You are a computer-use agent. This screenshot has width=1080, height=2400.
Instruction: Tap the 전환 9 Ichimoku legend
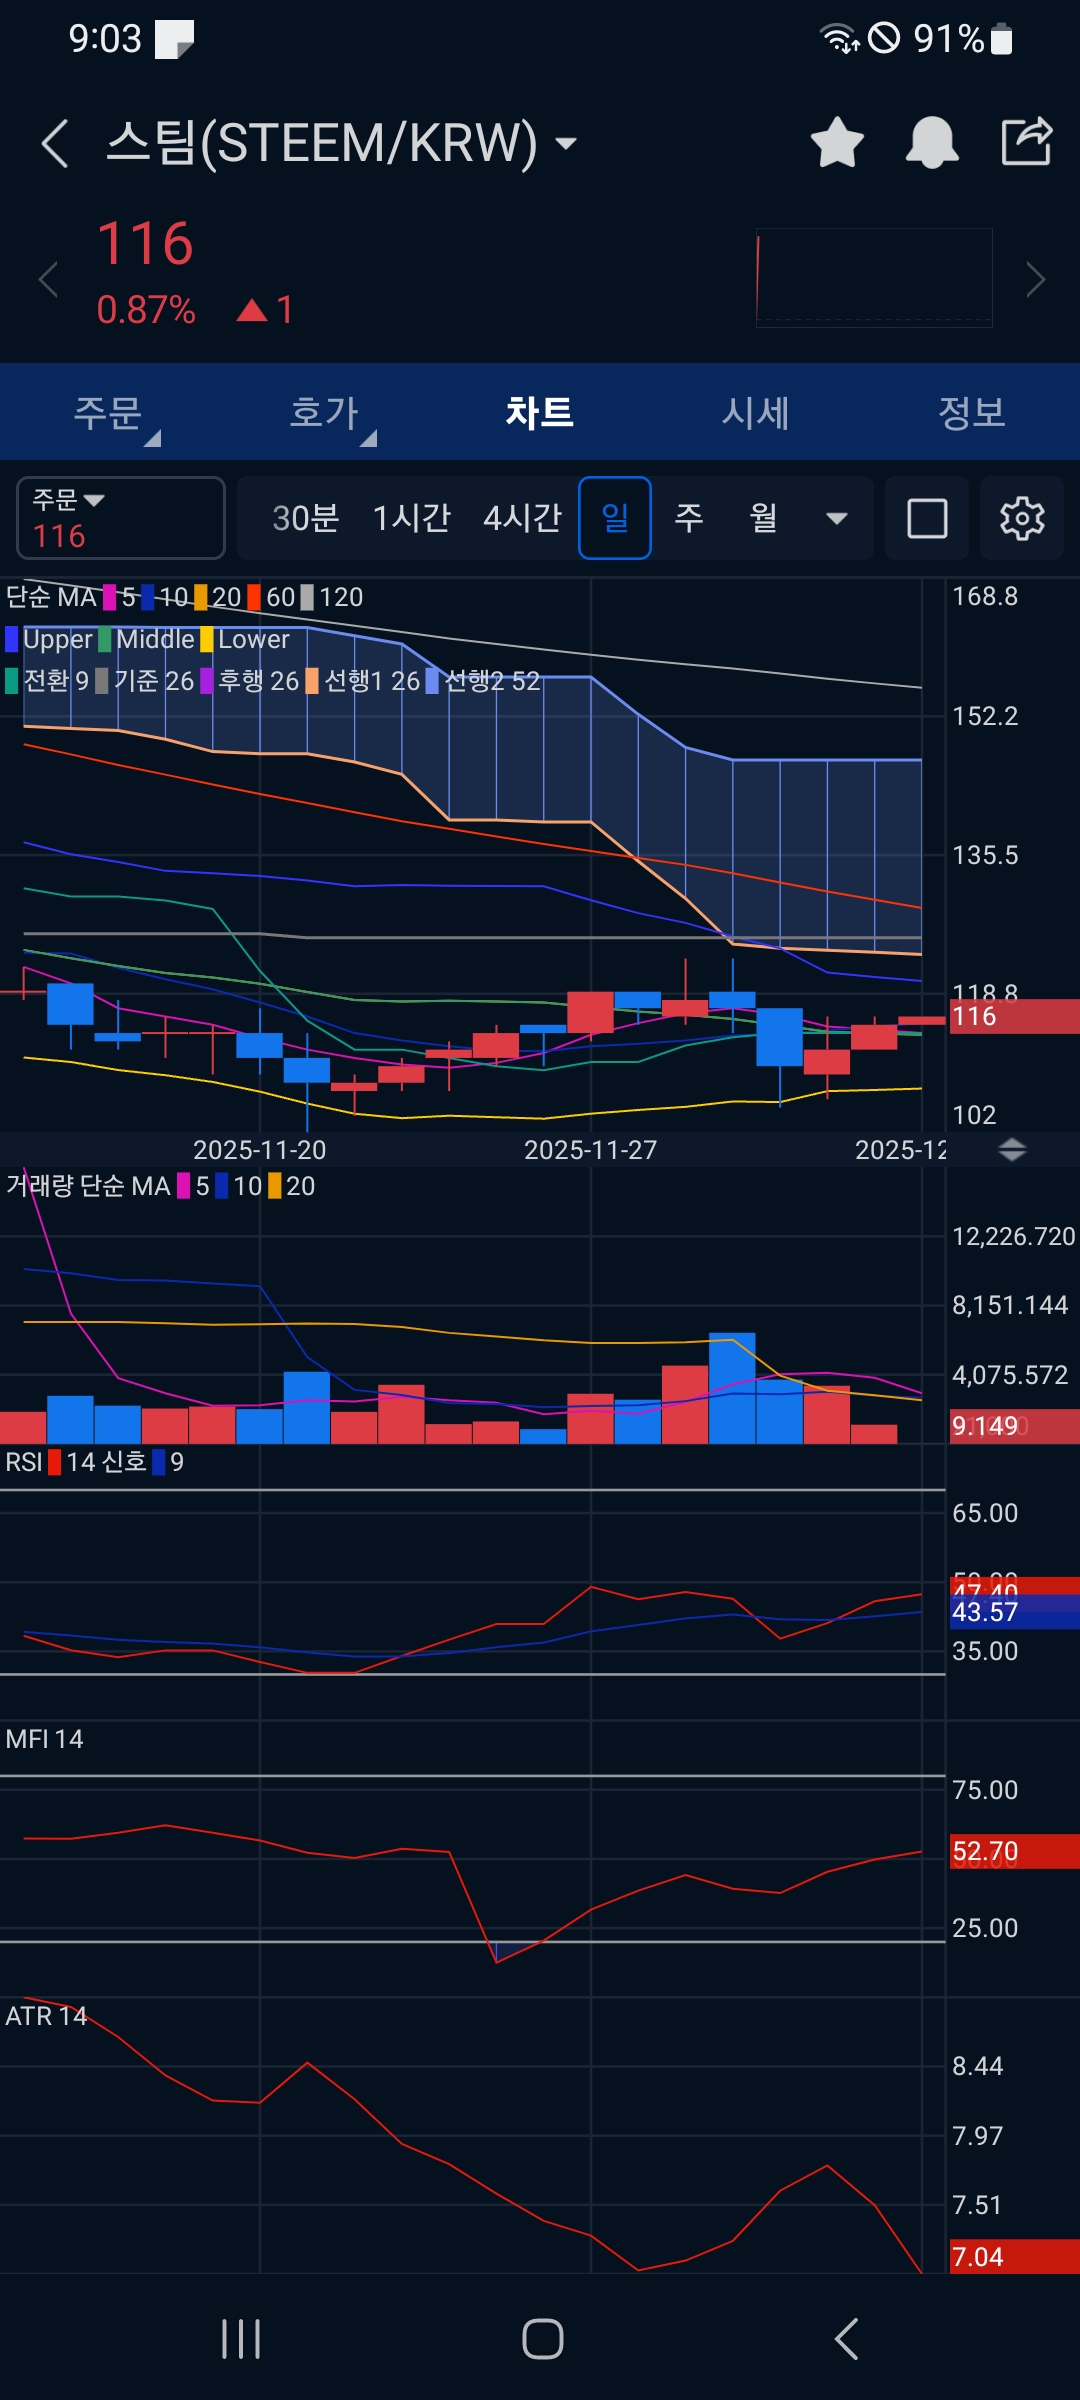47,681
